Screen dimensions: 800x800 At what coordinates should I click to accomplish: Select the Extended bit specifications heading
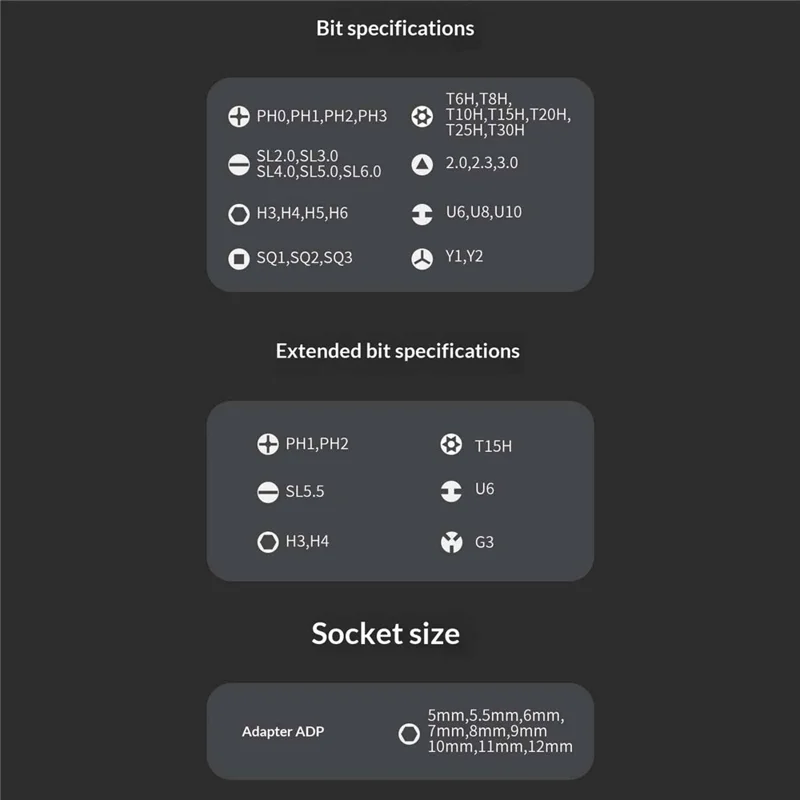(x=398, y=351)
